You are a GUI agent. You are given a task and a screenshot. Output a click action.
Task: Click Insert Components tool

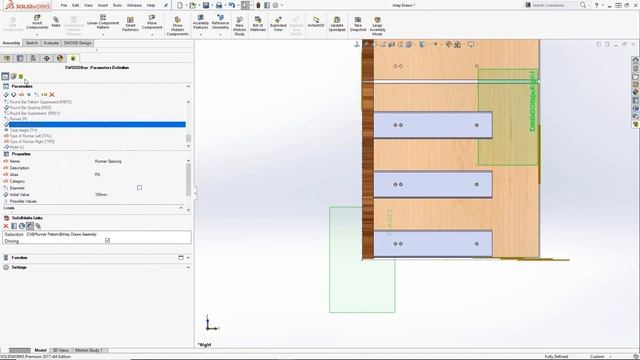pos(37,22)
